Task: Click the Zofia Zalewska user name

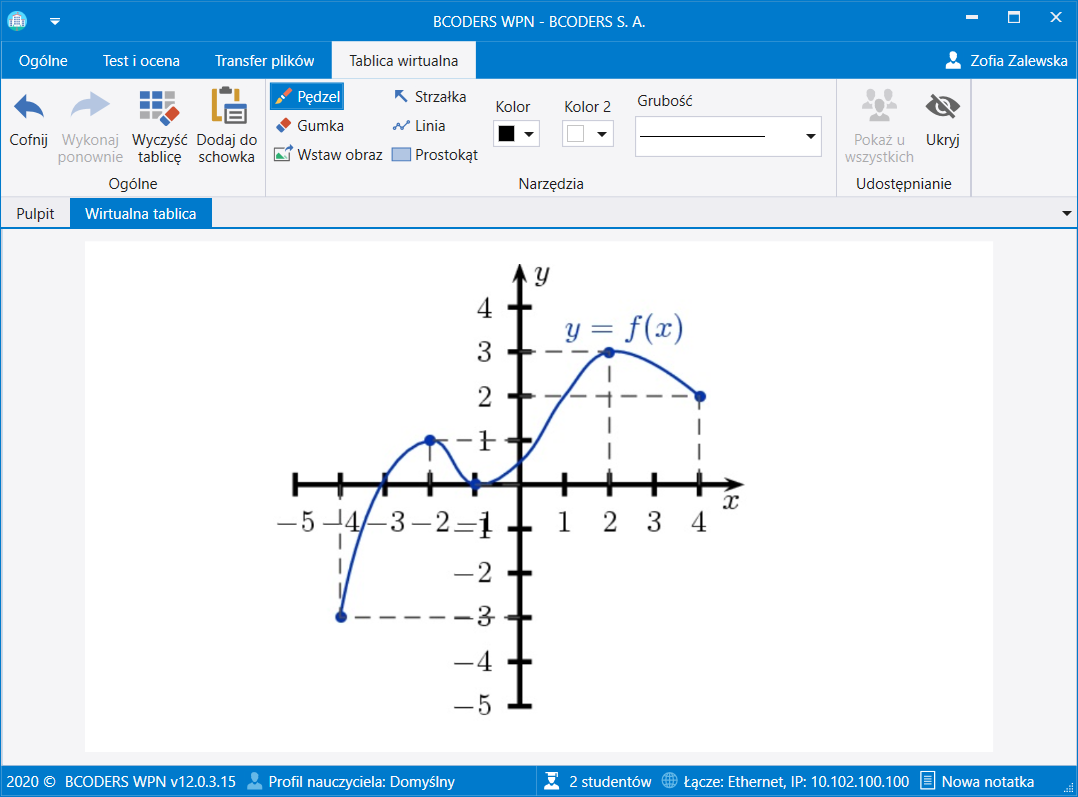Action: tap(1019, 61)
